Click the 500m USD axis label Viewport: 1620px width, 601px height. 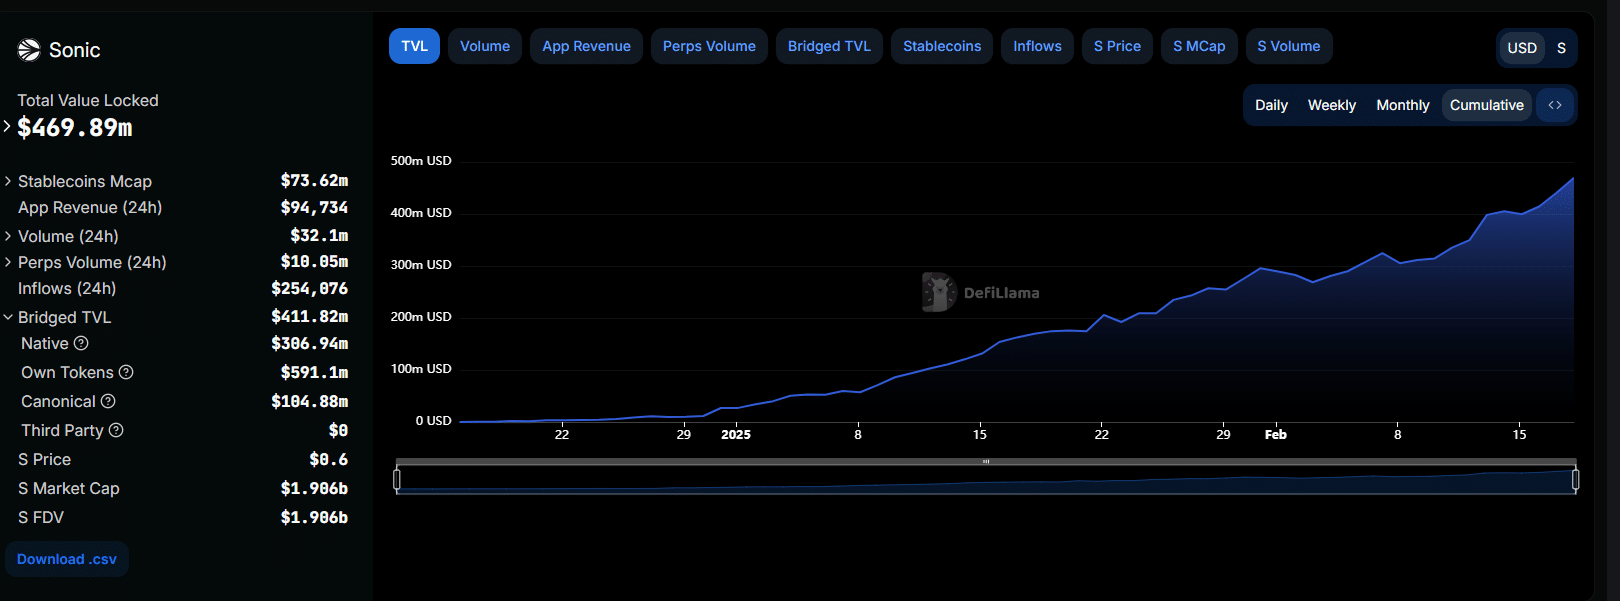tap(421, 161)
